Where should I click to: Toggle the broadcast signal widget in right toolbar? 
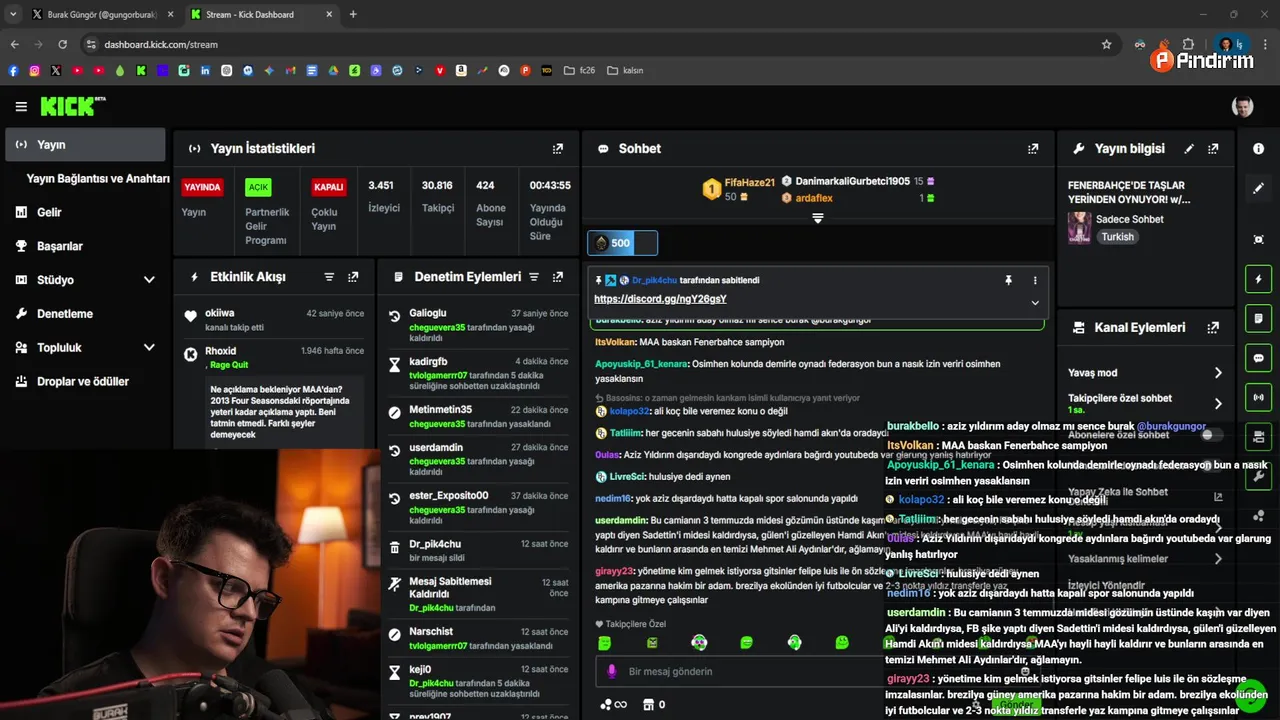(1258, 397)
